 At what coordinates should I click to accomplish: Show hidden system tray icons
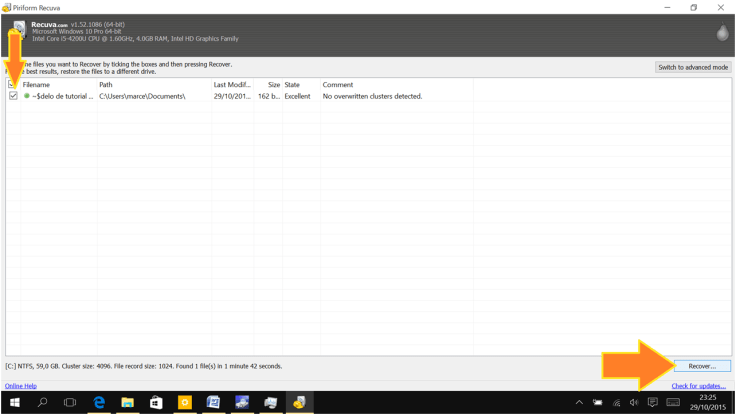coord(578,402)
